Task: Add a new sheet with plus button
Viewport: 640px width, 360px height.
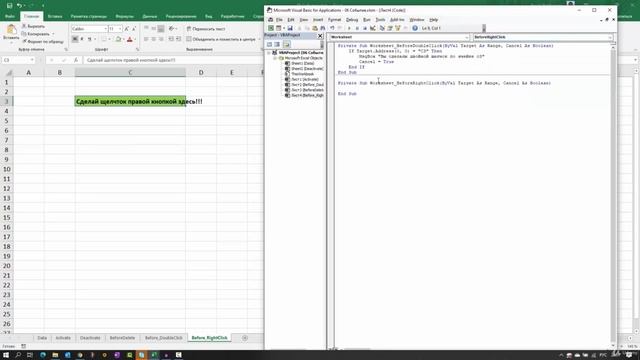Action: (244, 338)
